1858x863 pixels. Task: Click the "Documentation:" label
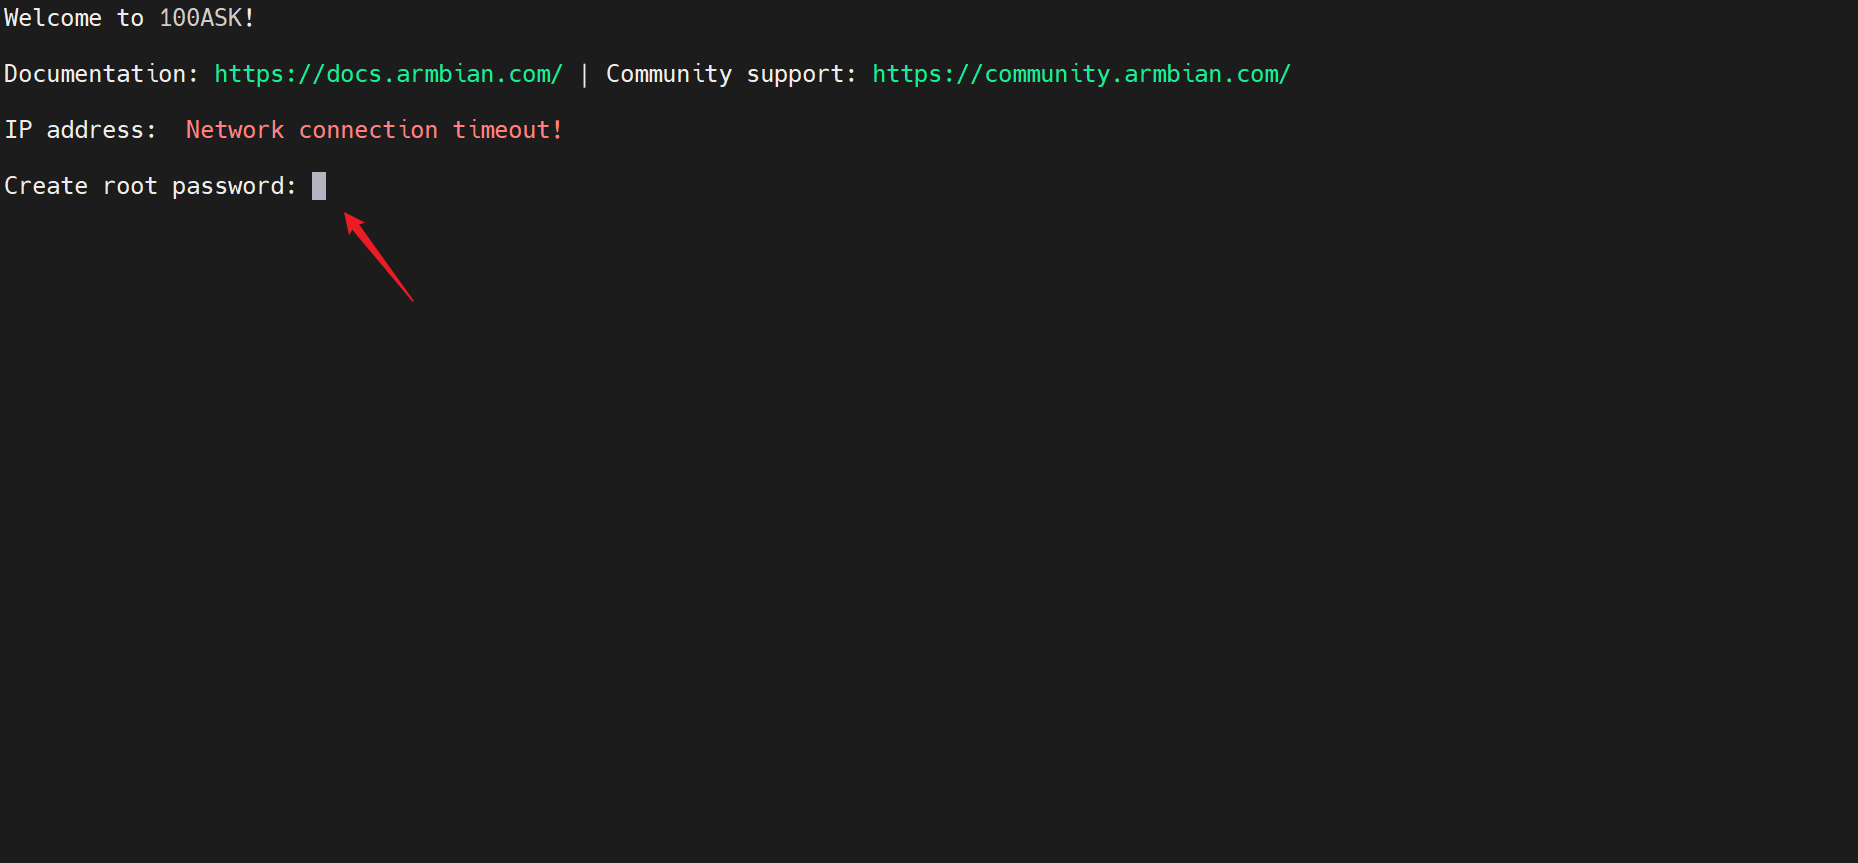101,74
